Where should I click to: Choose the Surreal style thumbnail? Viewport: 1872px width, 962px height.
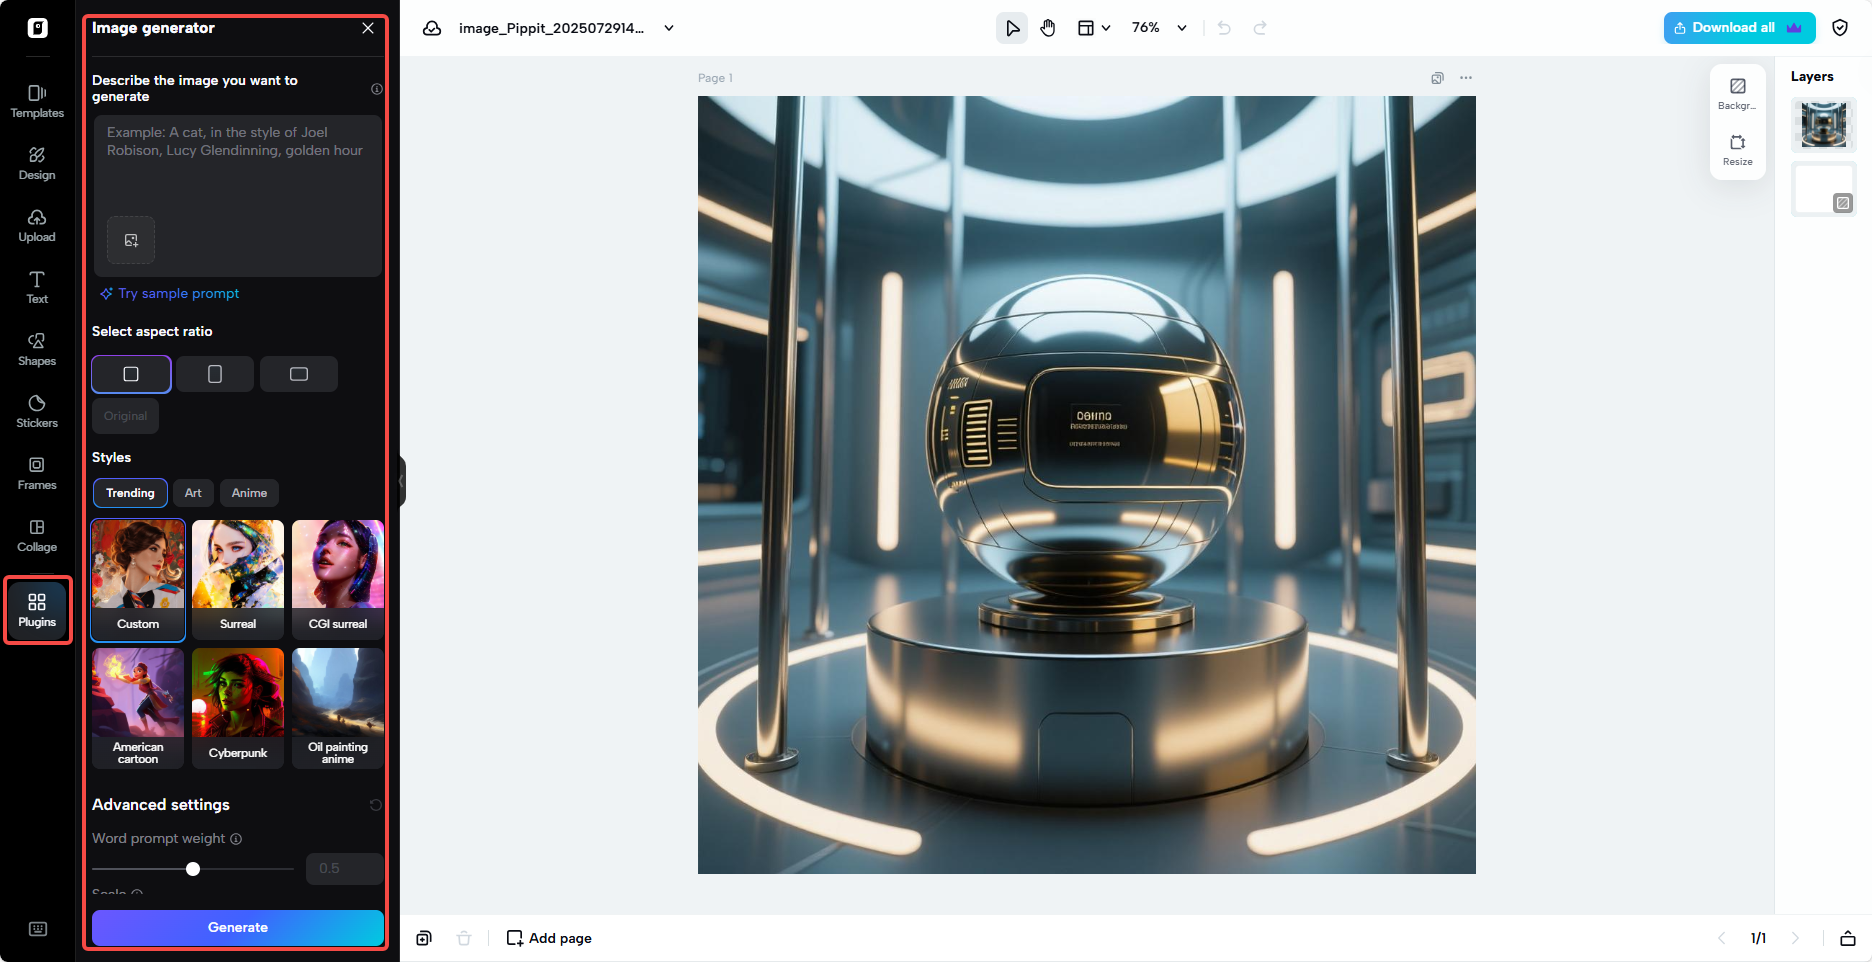238,580
